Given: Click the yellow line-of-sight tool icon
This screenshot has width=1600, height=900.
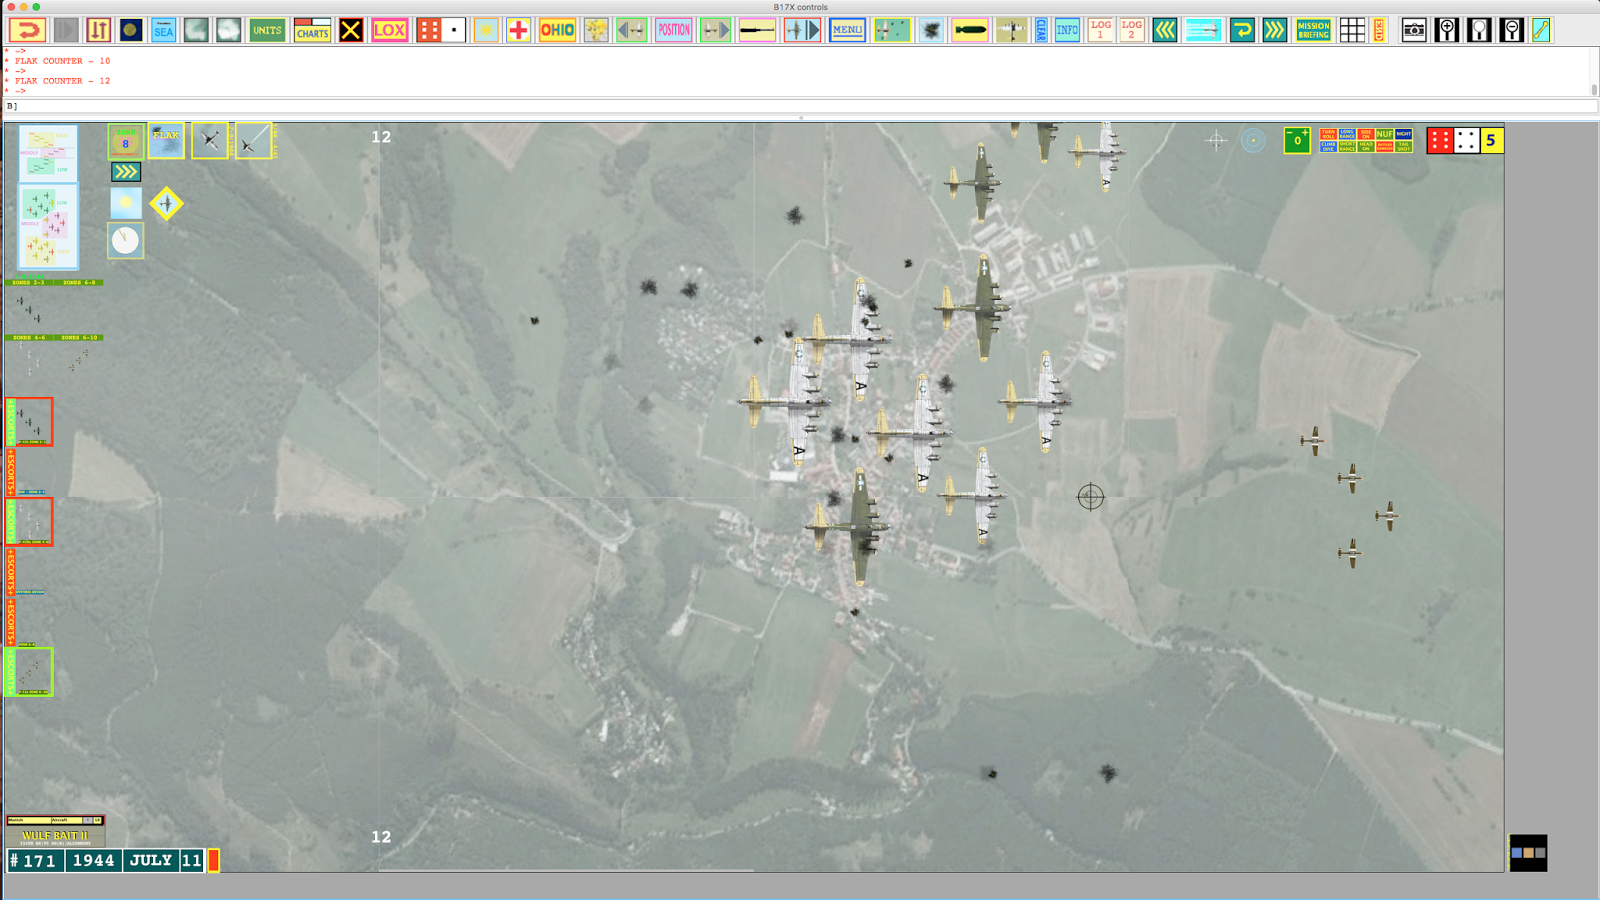Looking at the screenshot, I should pos(1541,30).
